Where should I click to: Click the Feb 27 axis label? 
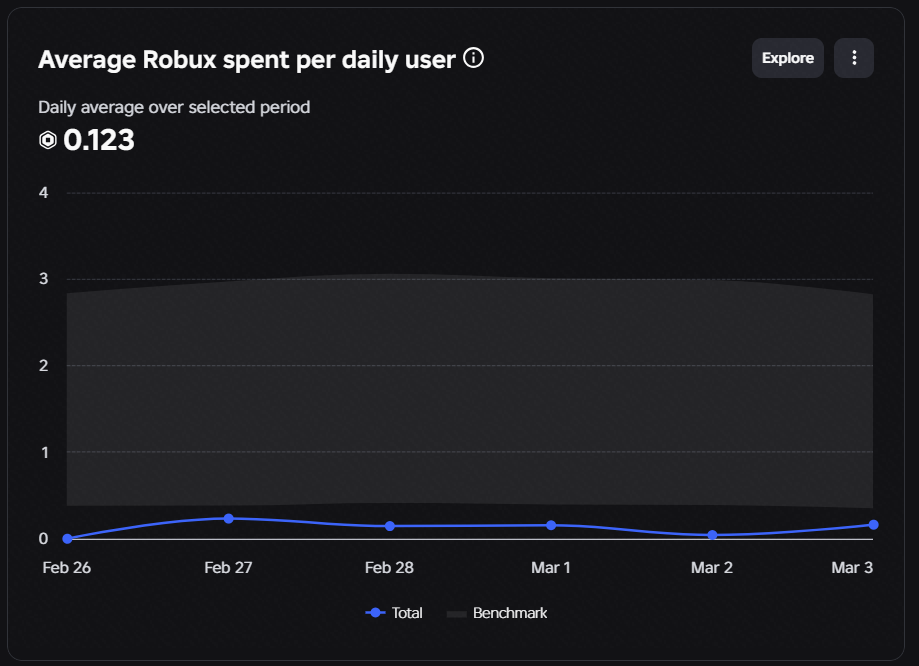[228, 568]
